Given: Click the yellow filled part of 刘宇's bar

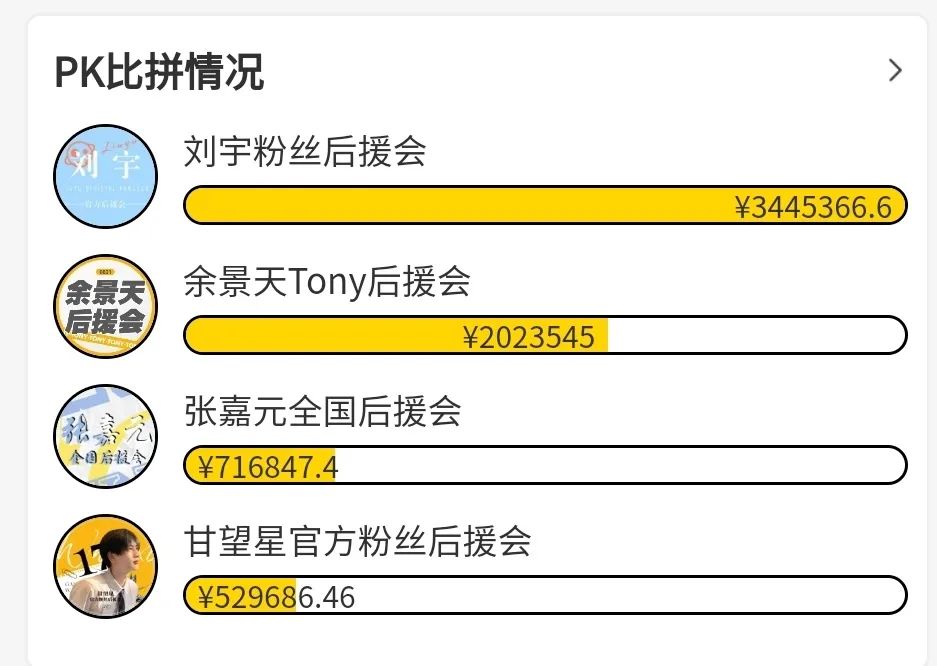Looking at the screenshot, I should point(450,206).
